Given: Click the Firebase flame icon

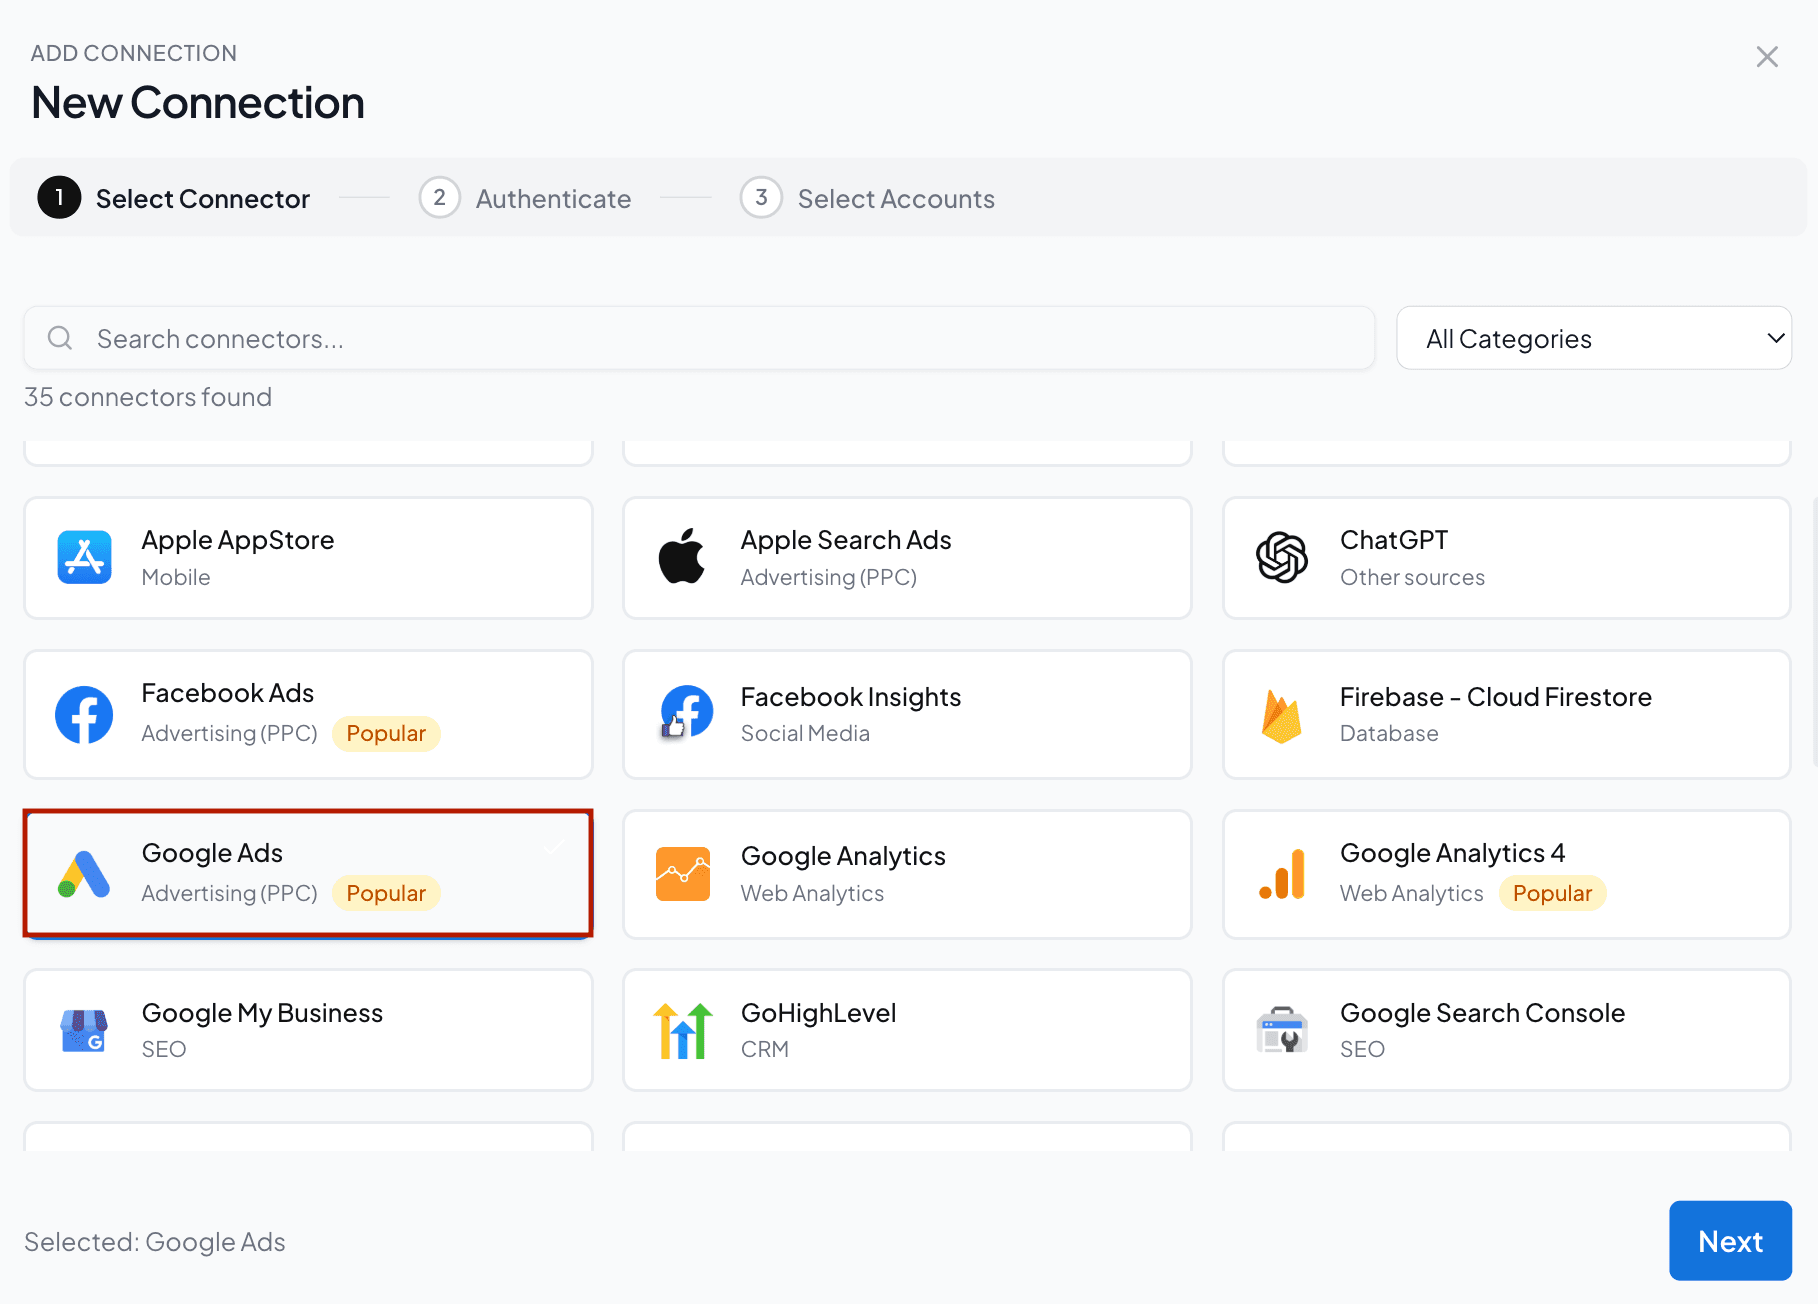Looking at the screenshot, I should click(x=1281, y=716).
